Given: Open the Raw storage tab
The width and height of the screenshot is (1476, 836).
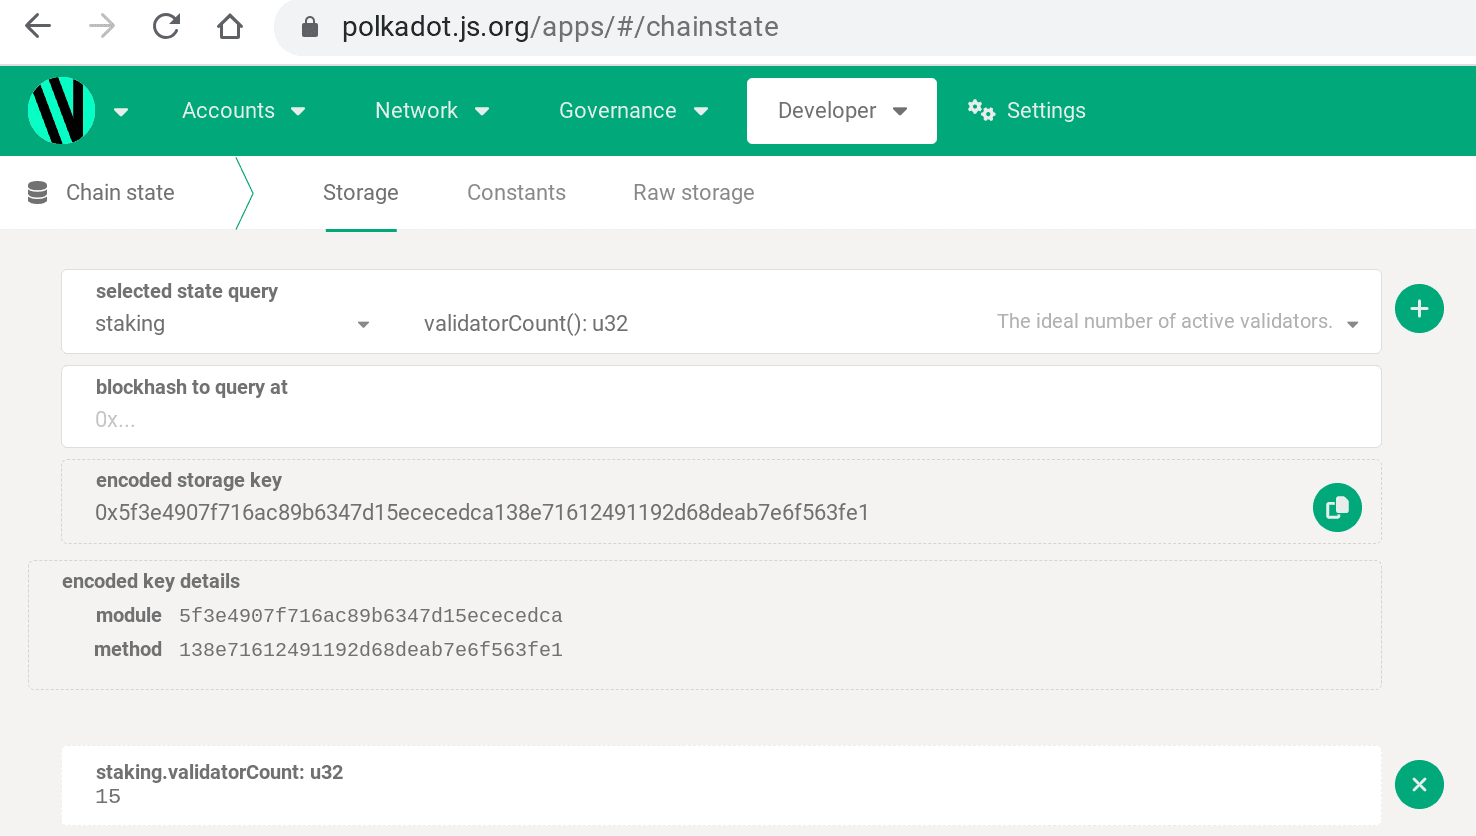Looking at the screenshot, I should coord(693,192).
